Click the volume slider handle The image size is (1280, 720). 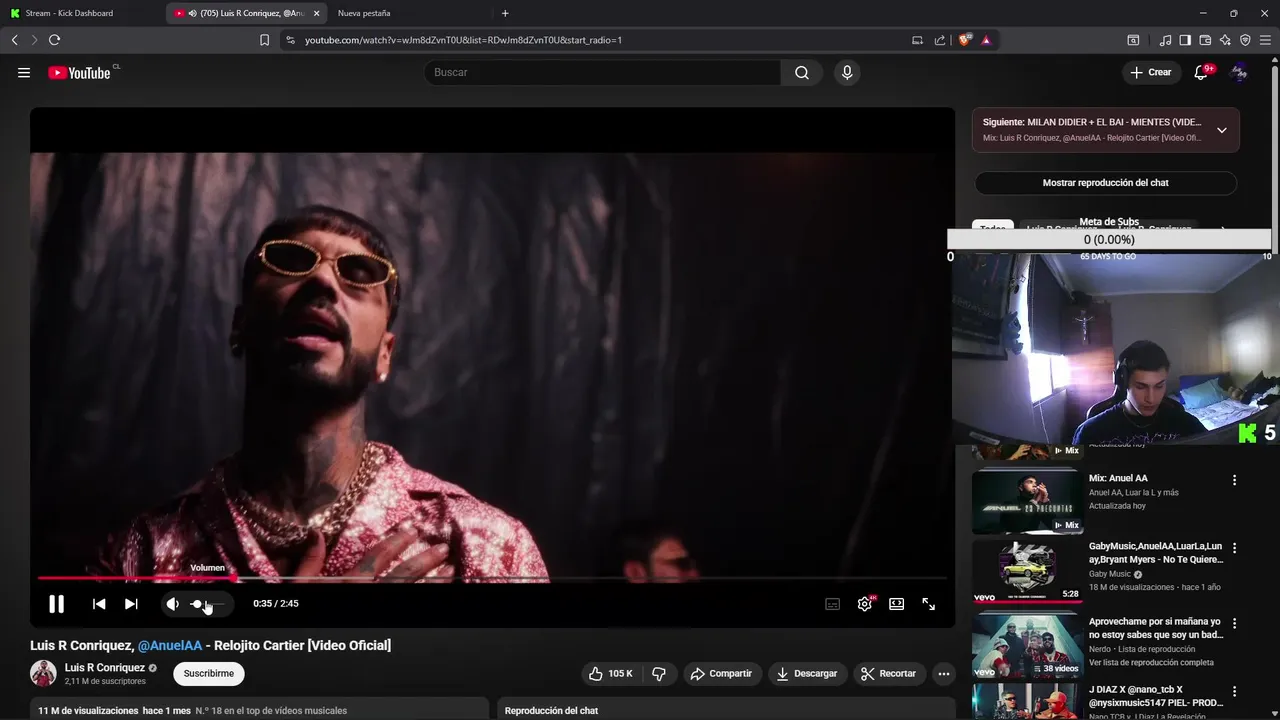click(197, 604)
